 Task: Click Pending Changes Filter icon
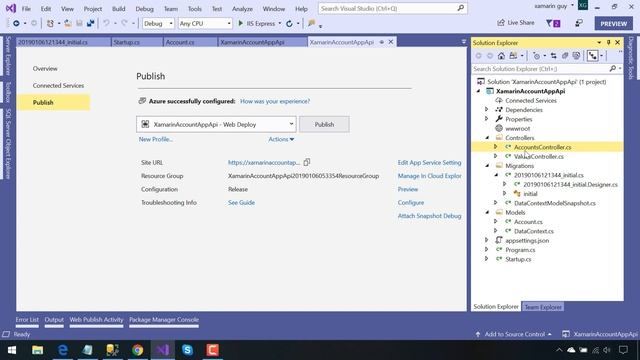tap(536, 56)
